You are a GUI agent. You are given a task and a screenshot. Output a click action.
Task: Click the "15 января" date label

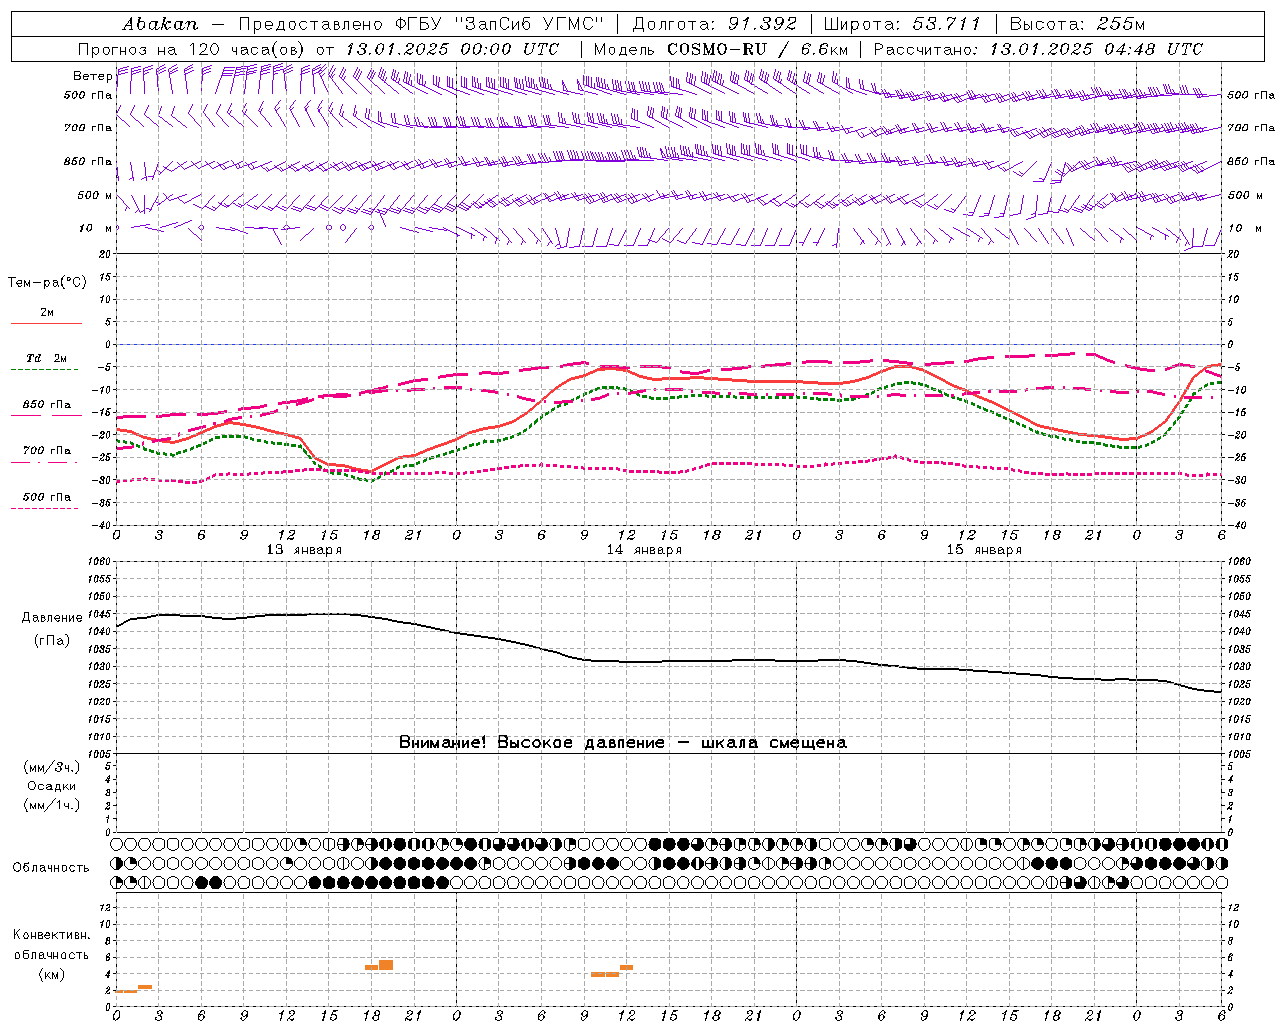pos(984,550)
